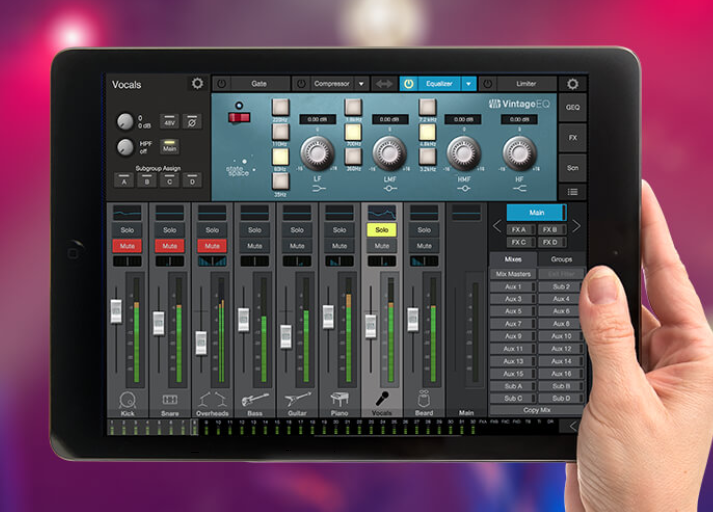Click the Kick channel fader handle

[116, 311]
